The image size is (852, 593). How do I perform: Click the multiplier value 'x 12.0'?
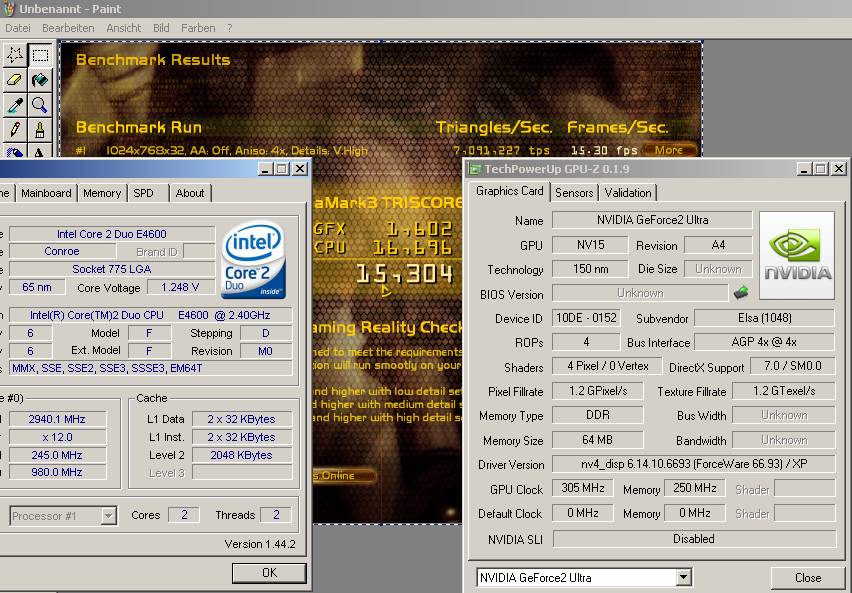(57, 437)
